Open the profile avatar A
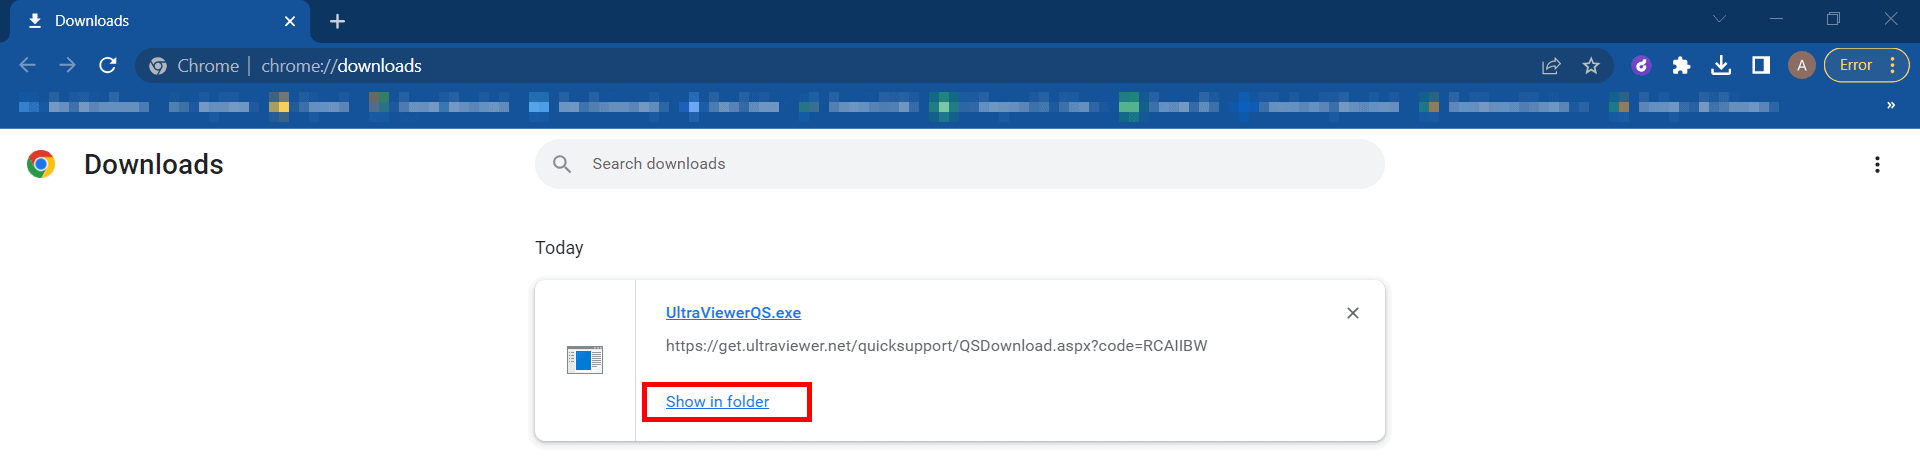This screenshot has height=460, width=1920. [1802, 66]
